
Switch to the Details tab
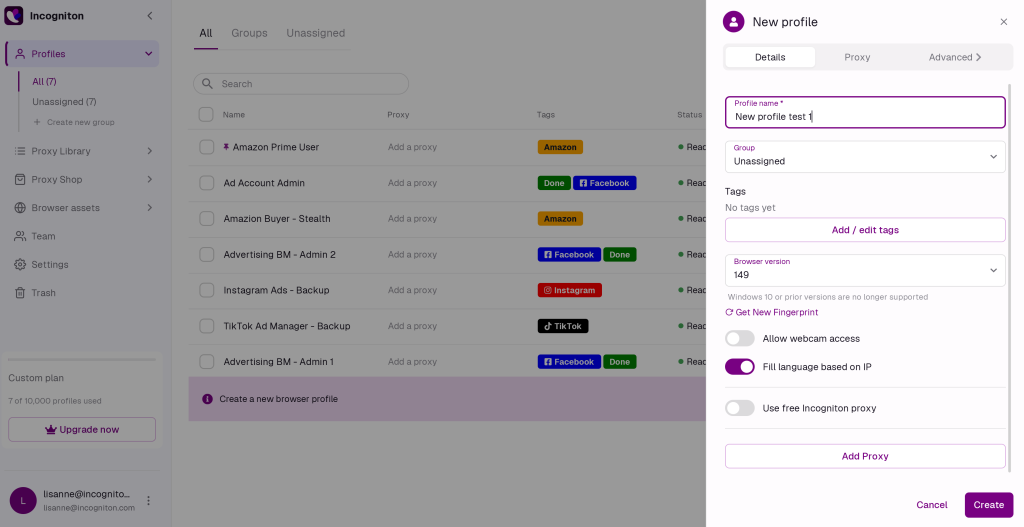coord(770,57)
